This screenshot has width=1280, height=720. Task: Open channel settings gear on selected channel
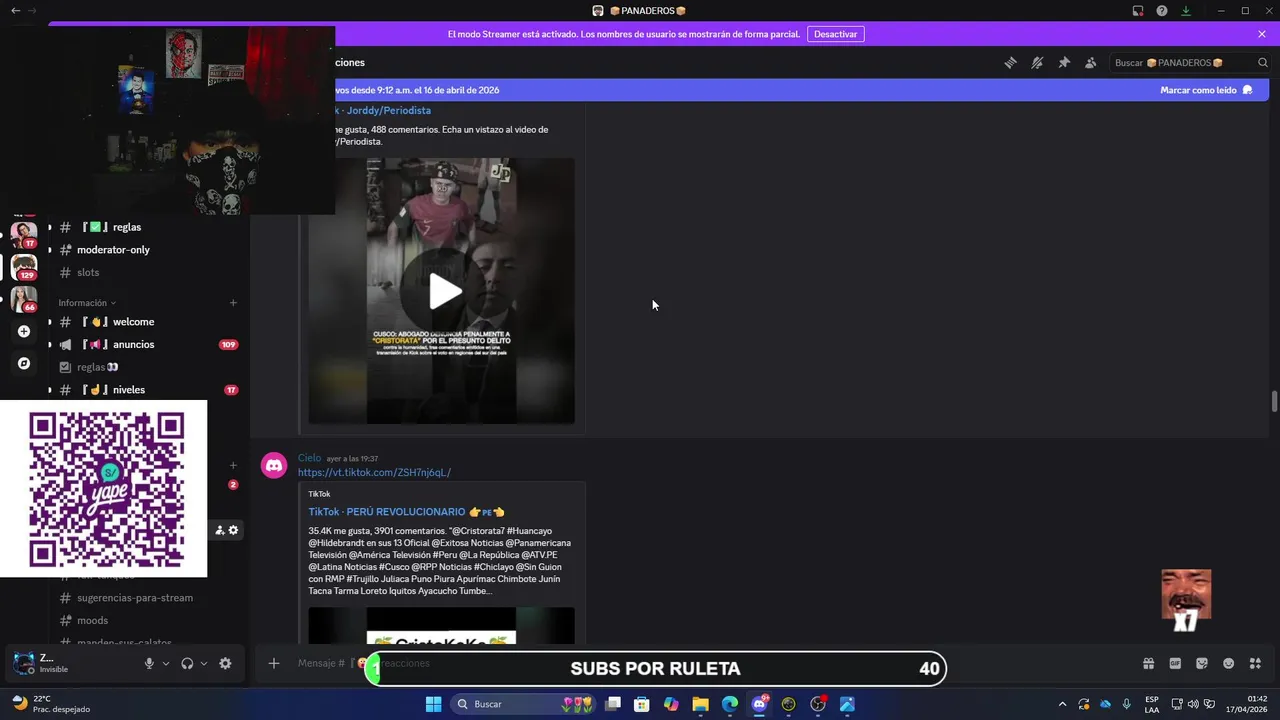click(233, 530)
